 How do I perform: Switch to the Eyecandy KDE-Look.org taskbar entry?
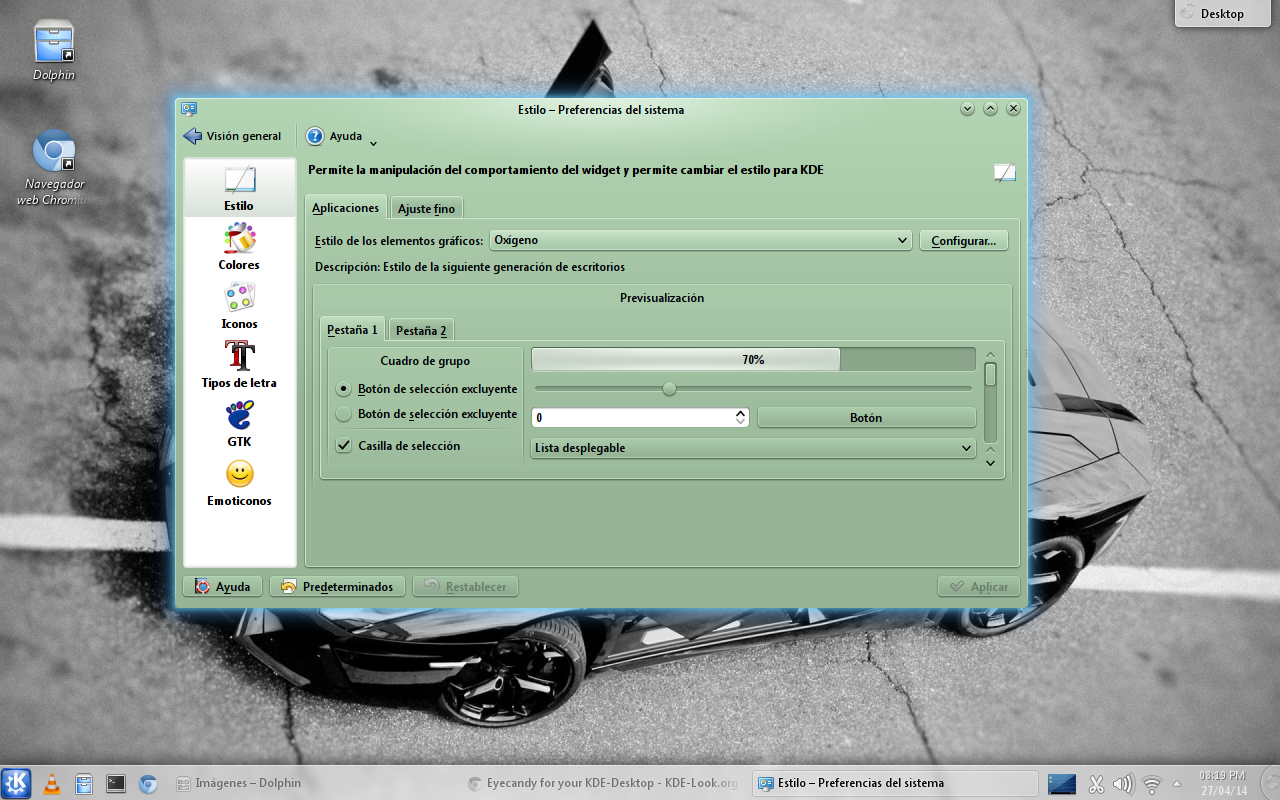(604, 783)
